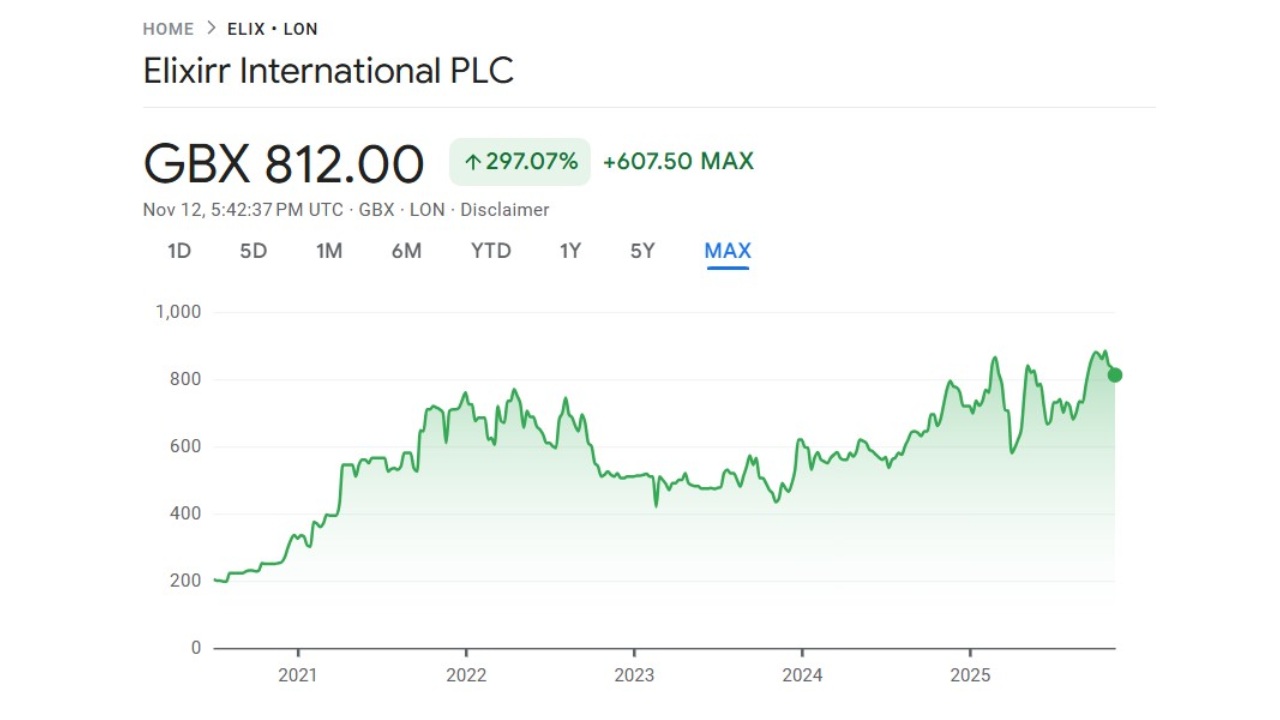Click the chart peak near 2025
This screenshot has width=1280, height=720.
pos(997,355)
